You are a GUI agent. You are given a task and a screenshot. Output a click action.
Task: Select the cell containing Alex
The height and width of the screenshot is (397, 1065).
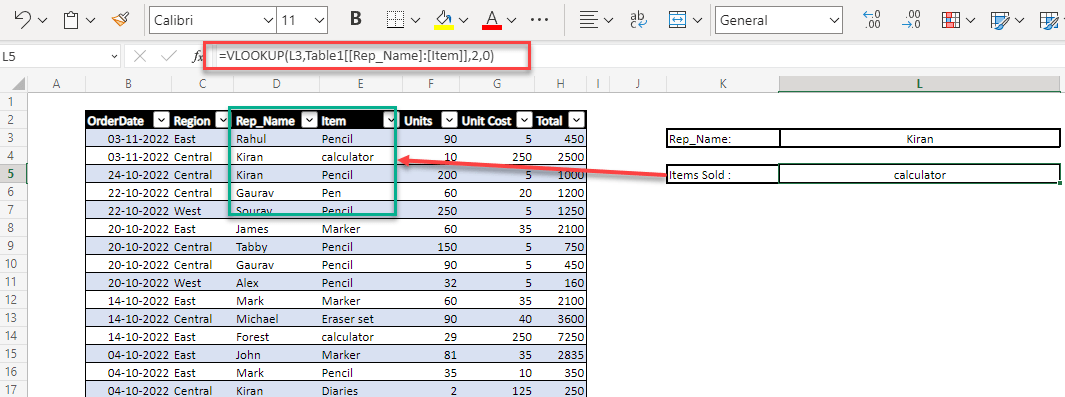point(276,282)
